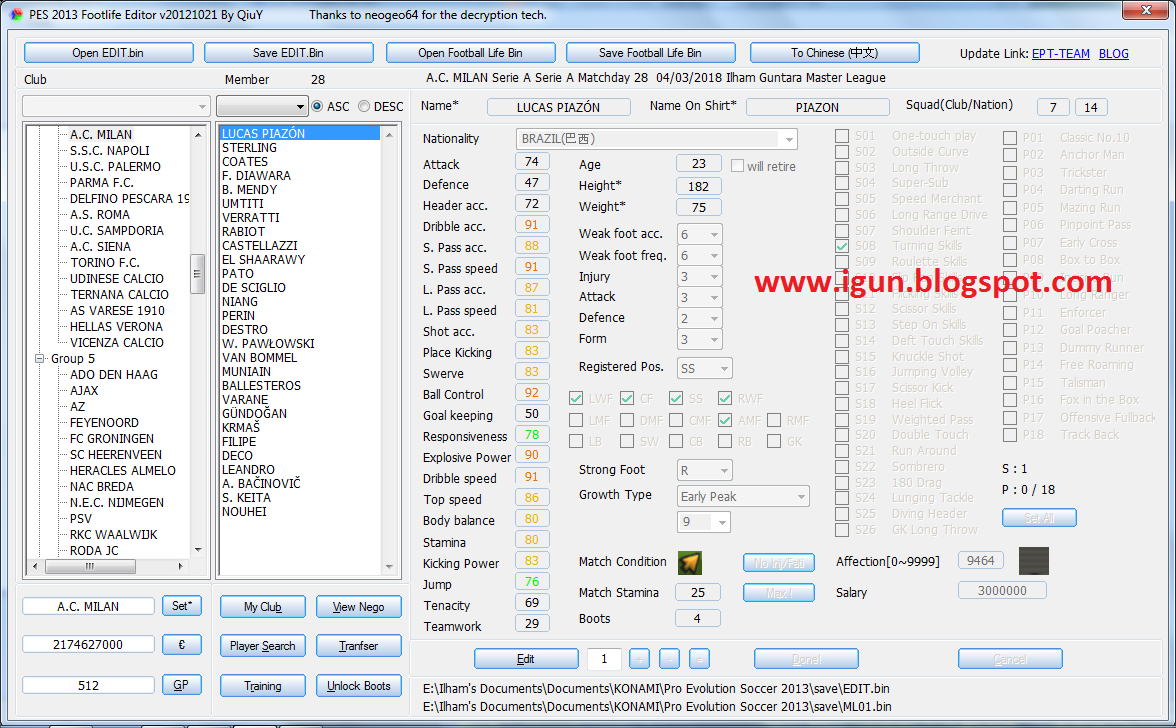This screenshot has width=1176, height=728.
Task: Click the plus button next to Edit
Action: click(x=639, y=659)
